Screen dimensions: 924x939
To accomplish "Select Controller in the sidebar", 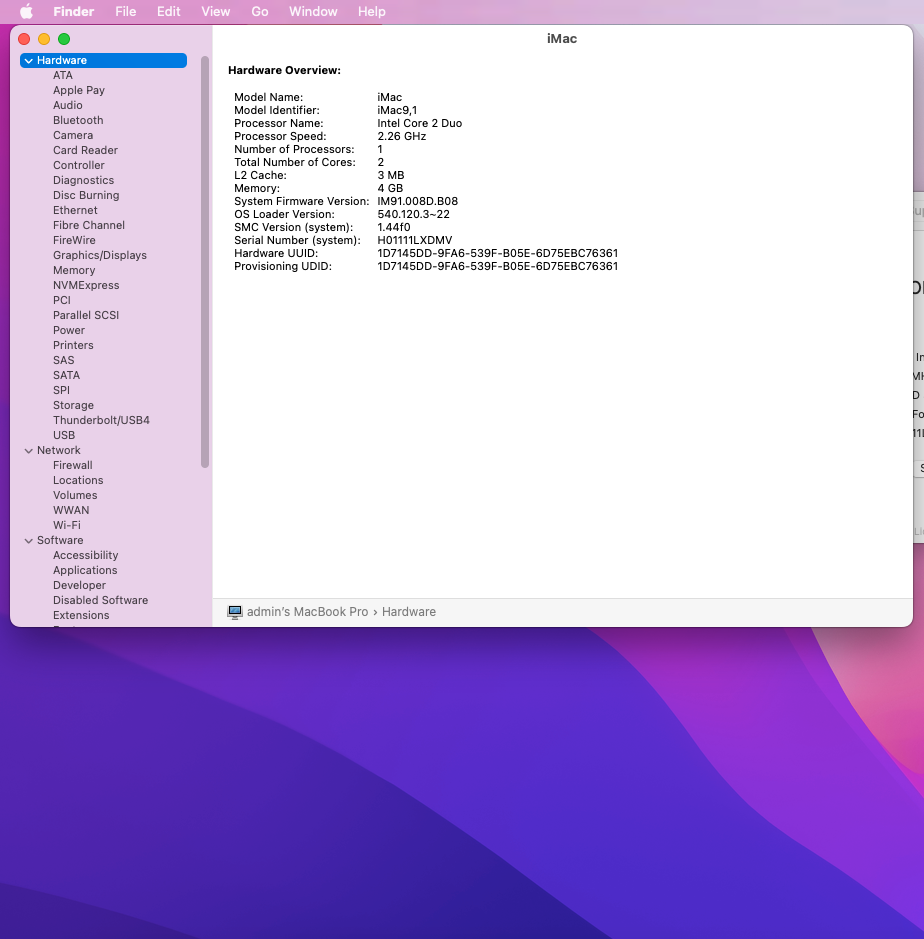I will click(x=78, y=165).
